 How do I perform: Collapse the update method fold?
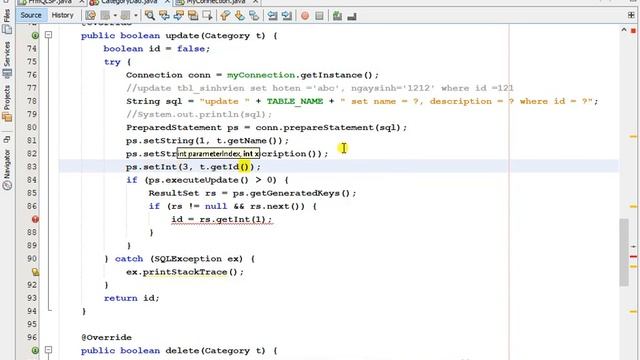point(49,35)
